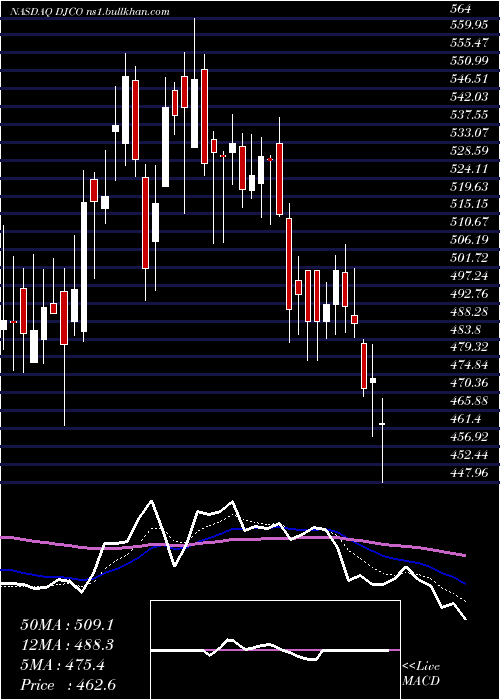Select the 492.76 price axis label
The image size is (500, 700).
469,293
